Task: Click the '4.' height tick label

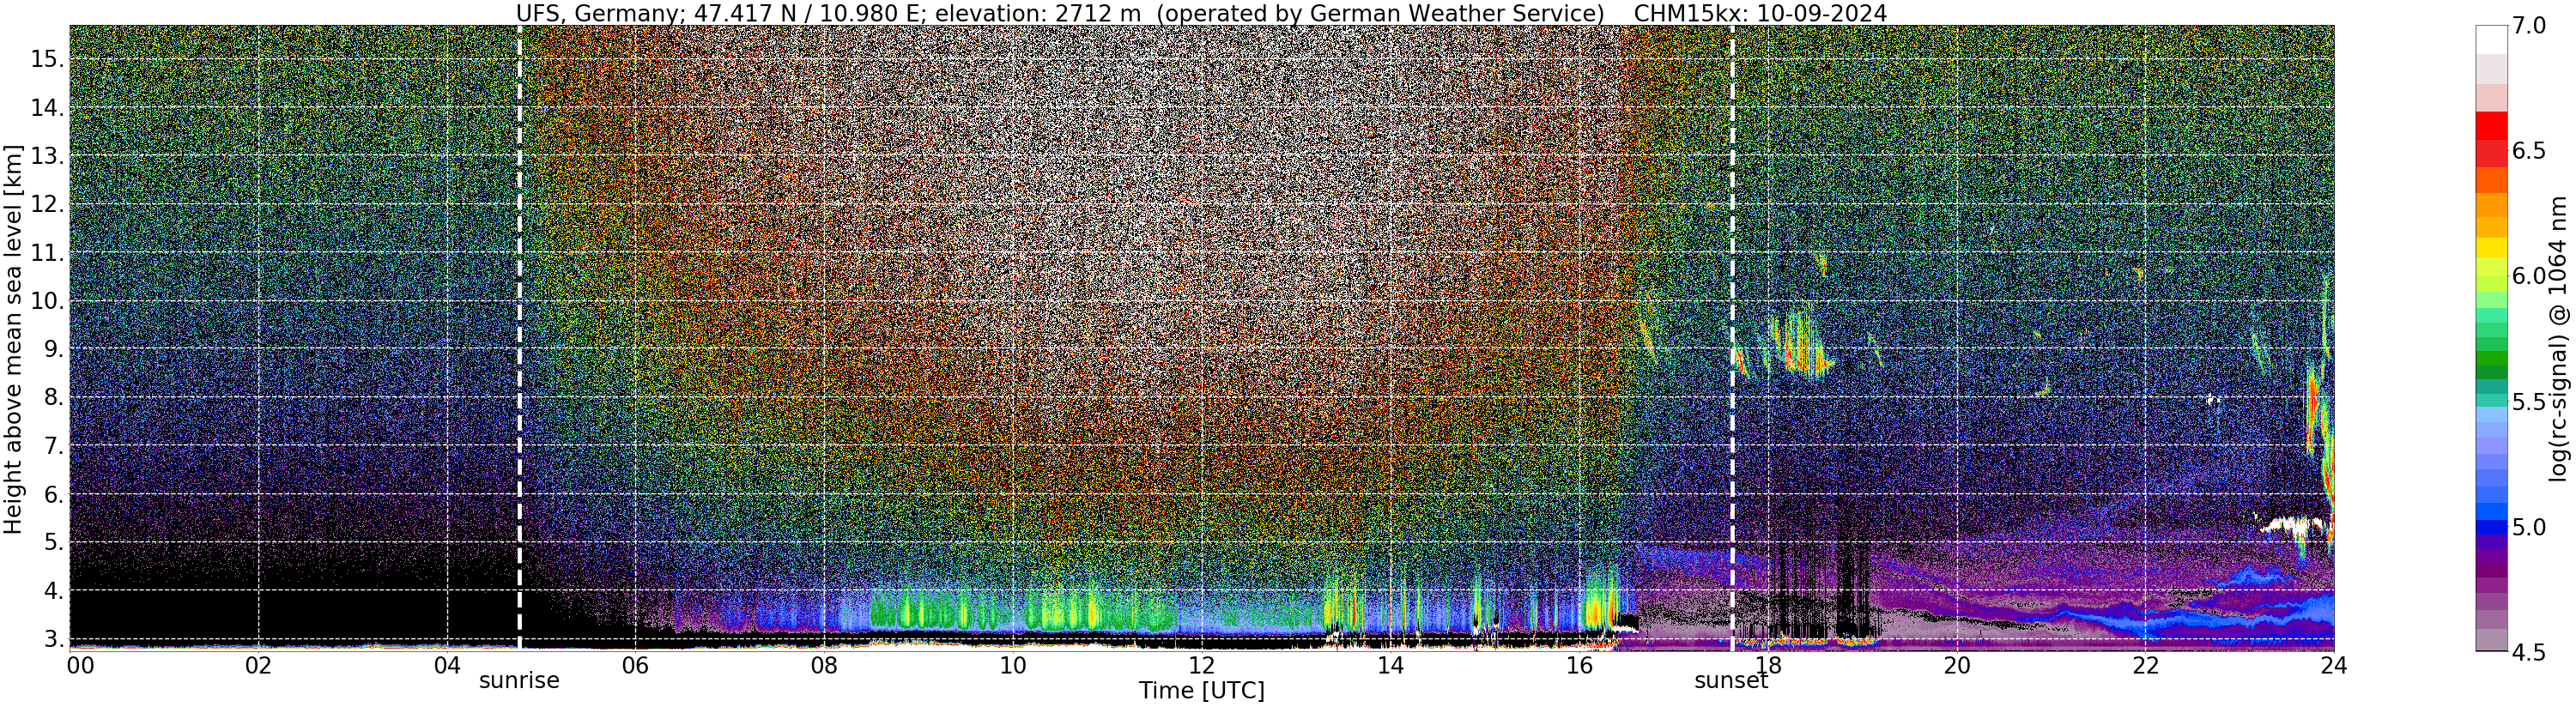Action: tap(52, 591)
